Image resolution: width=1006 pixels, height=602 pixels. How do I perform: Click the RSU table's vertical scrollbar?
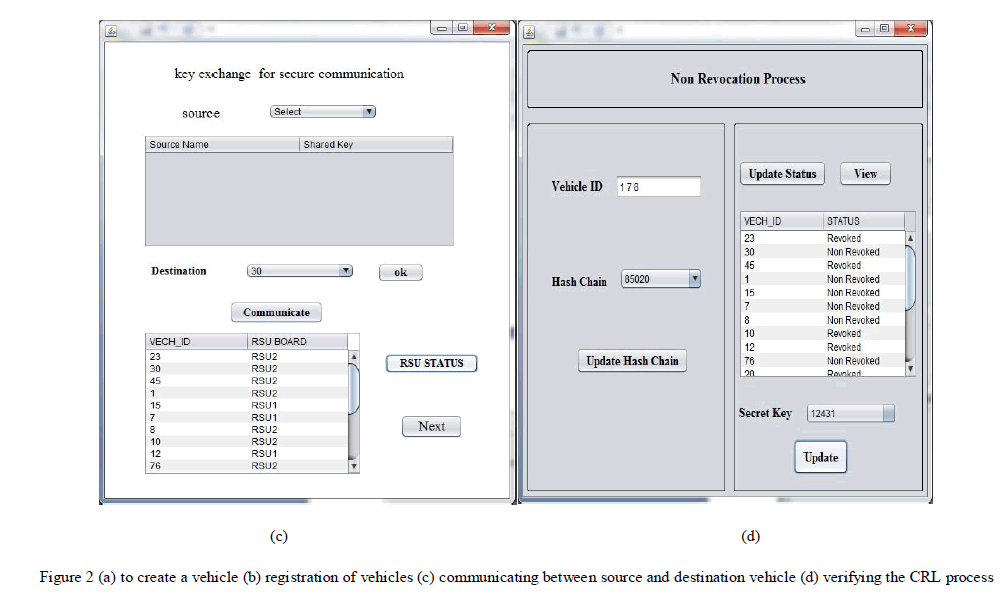click(x=353, y=390)
